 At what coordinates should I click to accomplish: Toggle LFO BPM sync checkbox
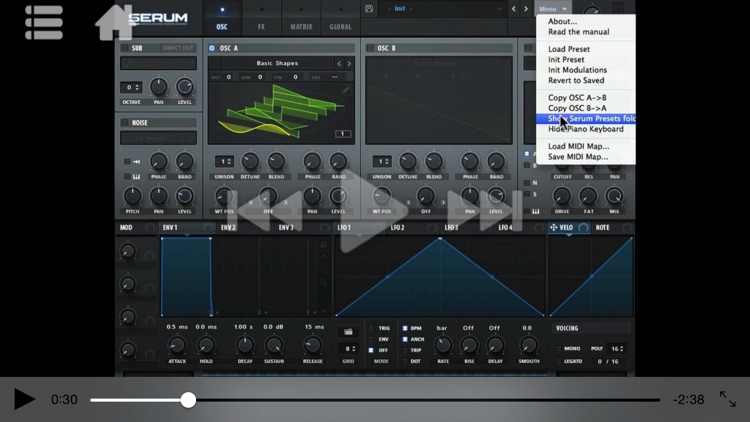(x=405, y=328)
